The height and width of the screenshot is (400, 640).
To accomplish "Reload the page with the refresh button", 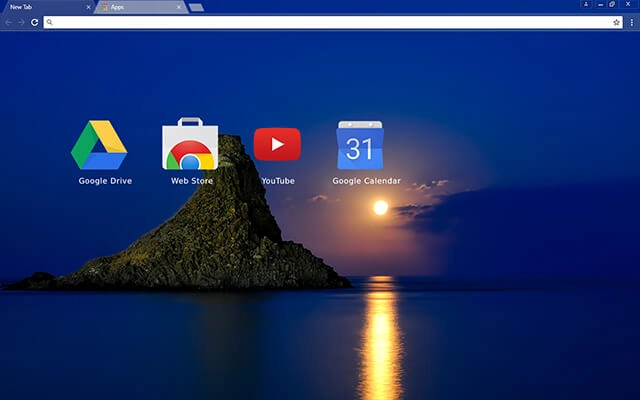I will [35, 22].
